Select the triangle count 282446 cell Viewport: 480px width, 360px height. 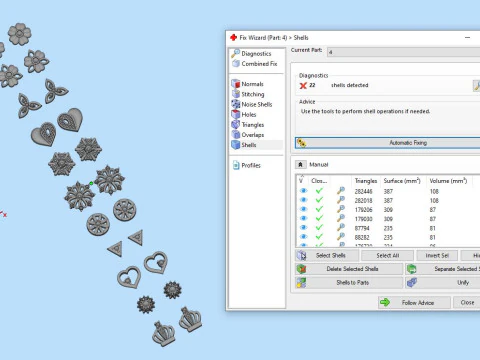coord(363,191)
